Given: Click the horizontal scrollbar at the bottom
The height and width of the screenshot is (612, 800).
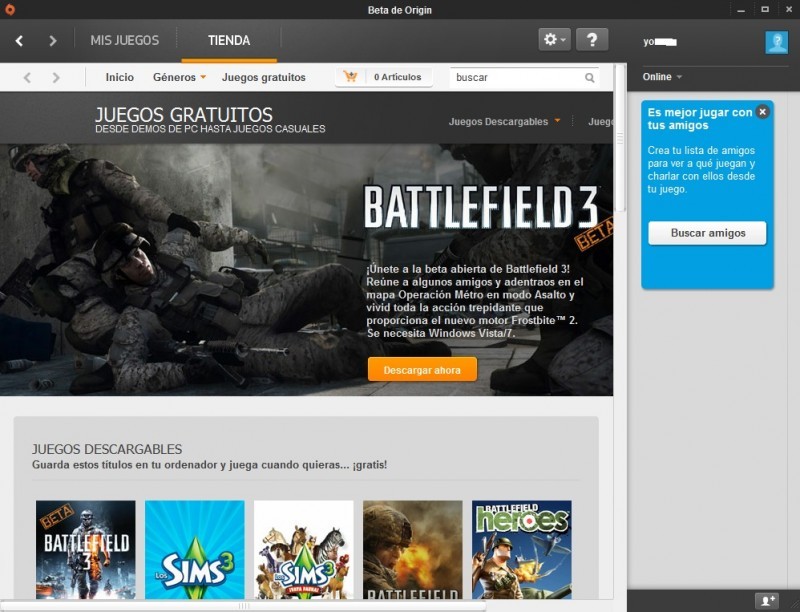Looking at the screenshot, I should 244,606.
